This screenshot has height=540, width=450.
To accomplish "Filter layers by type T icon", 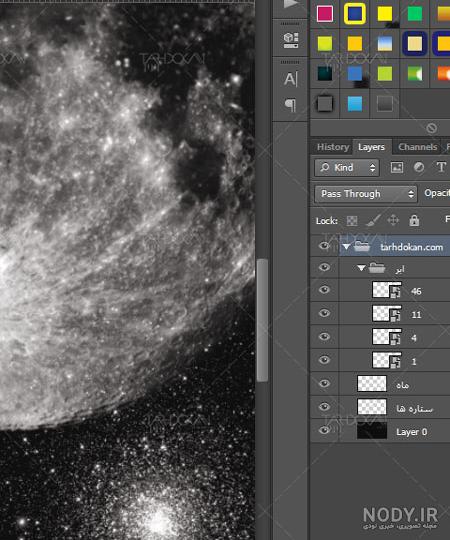I will (x=441, y=167).
